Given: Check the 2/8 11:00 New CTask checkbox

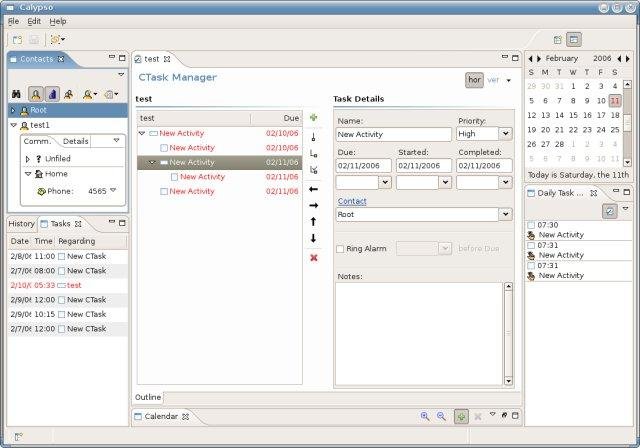Looking at the screenshot, I should click(x=62, y=257).
